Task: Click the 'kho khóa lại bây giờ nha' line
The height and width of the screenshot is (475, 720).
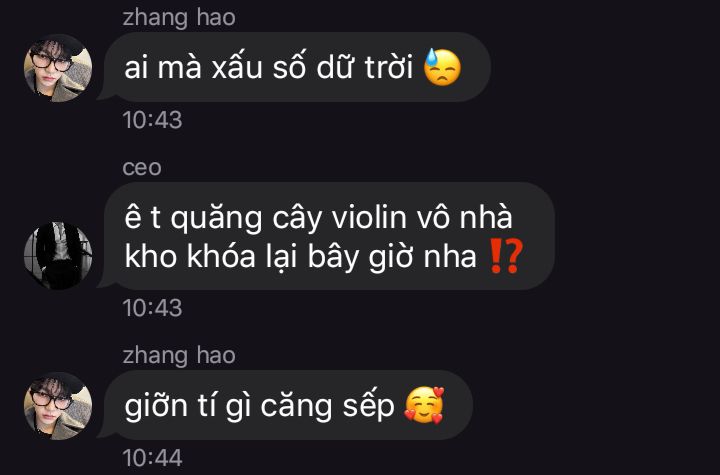Action: (x=301, y=256)
